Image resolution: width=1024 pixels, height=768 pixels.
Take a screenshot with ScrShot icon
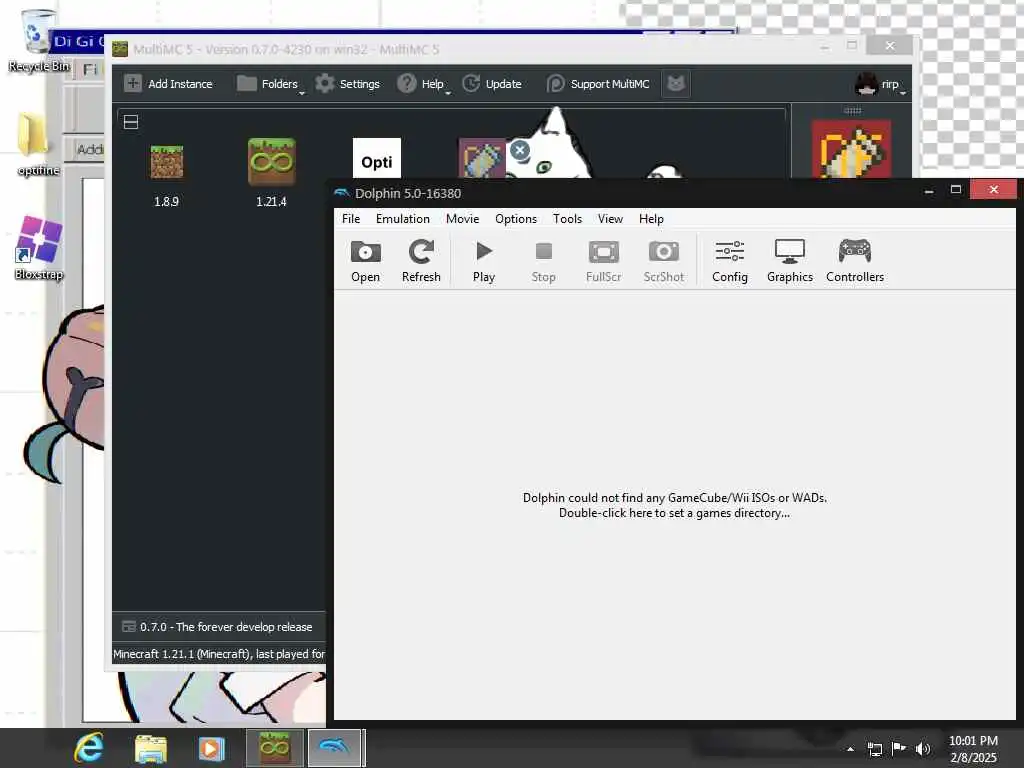tap(664, 261)
